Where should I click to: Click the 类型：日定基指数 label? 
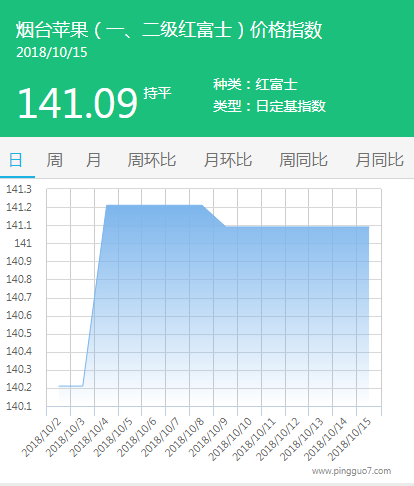(x=269, y=106)
